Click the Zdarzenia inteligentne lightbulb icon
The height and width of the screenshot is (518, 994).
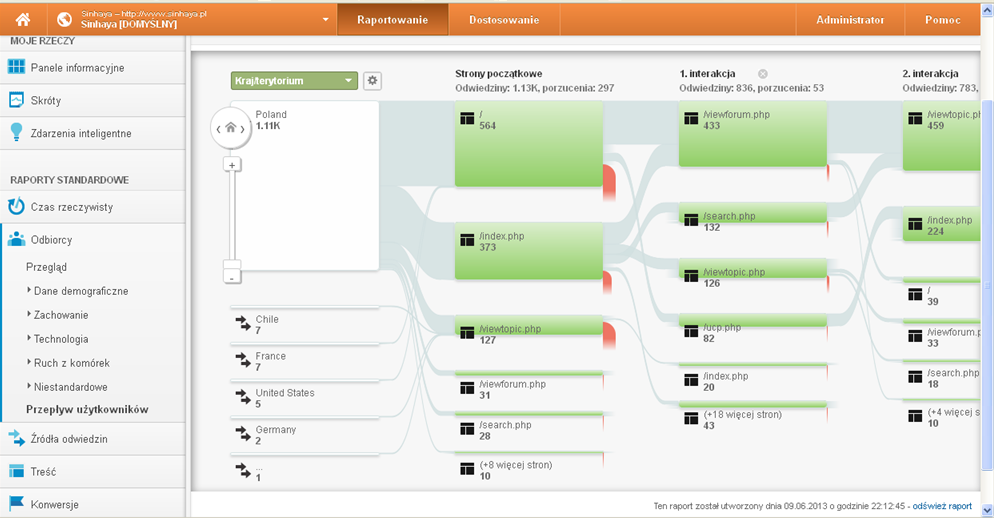[x=16, y=133]
